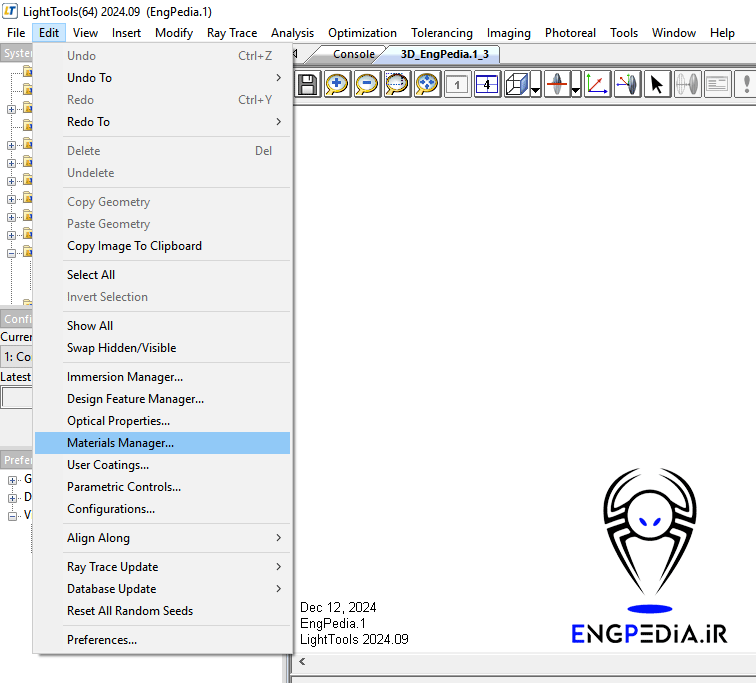Expand the D node in Preferences tree
756x683 pixels.
[x=13, y=498]
